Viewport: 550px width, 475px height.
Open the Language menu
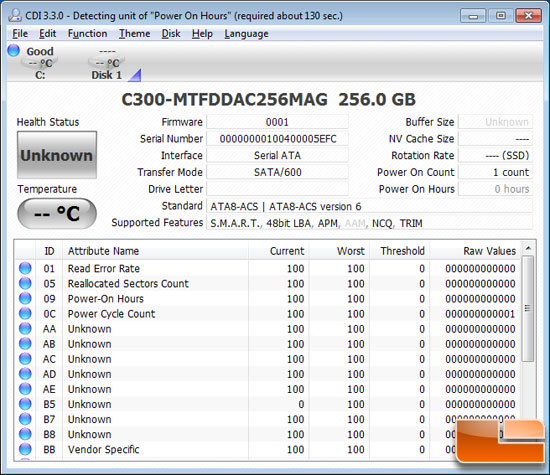(x=246, y=34)
